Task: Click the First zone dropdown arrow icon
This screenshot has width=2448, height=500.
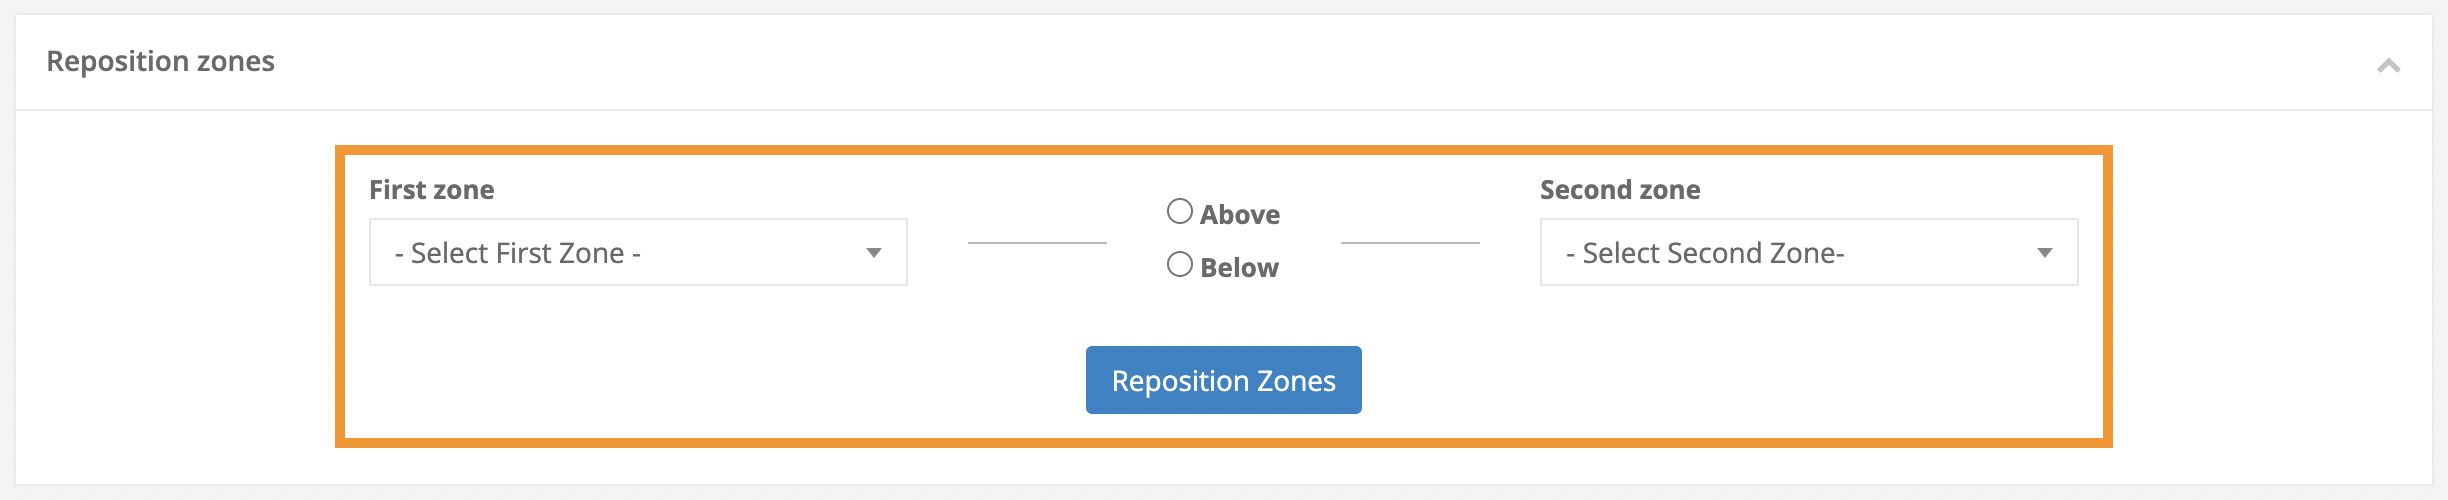Action: 874,253
